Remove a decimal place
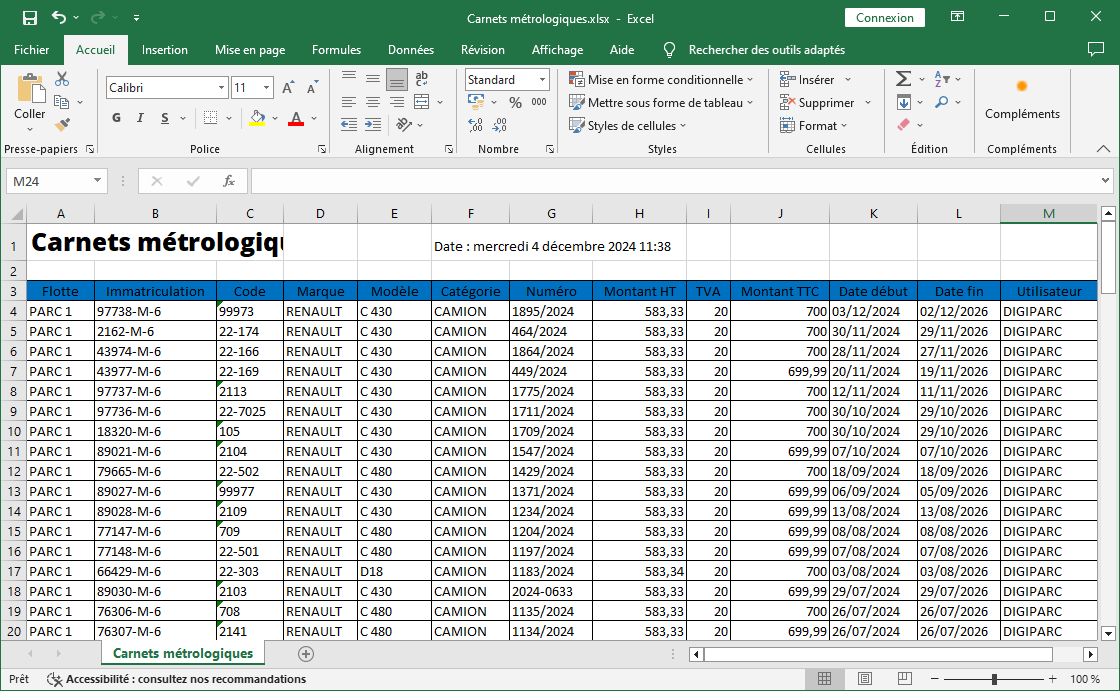This screenshot has width=1120, height=691. click(x=499, y=125)
